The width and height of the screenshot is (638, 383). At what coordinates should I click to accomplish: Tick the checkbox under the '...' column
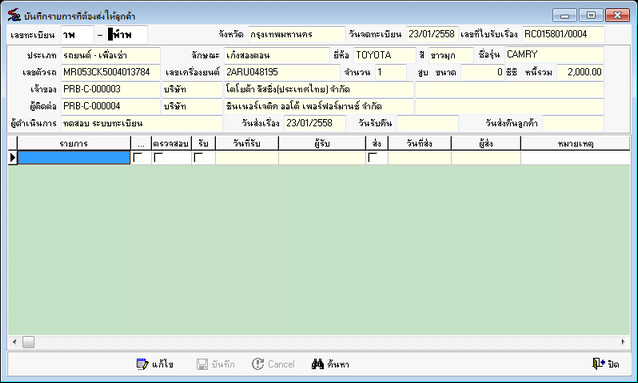click(138, 157)
